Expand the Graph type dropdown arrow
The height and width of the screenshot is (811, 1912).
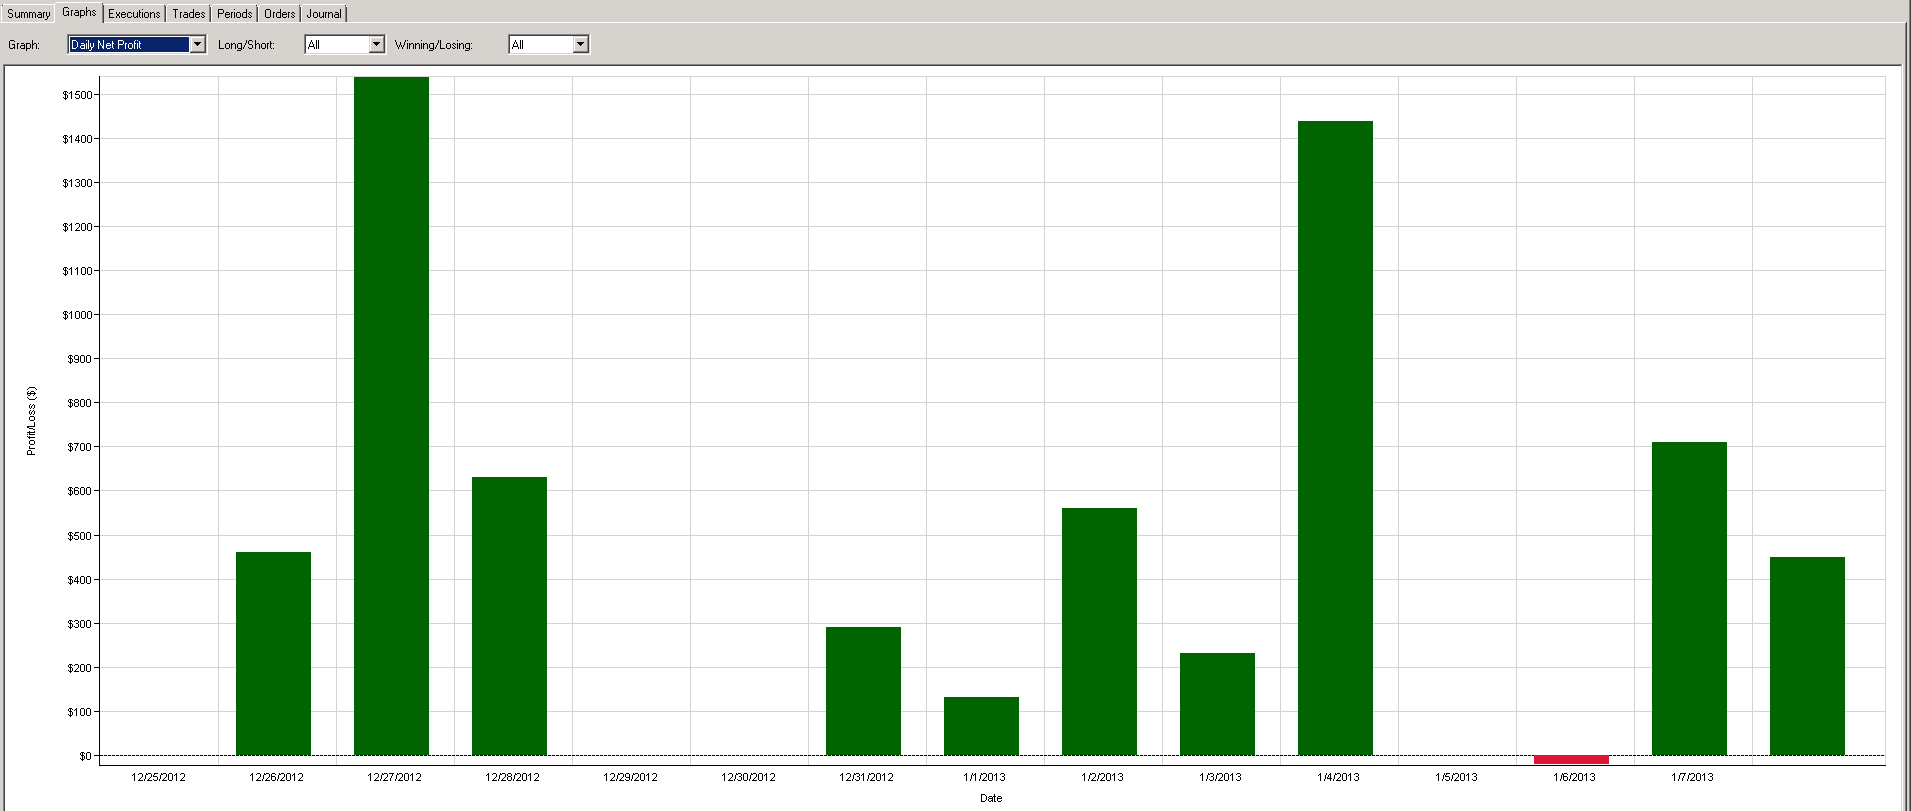pos(197,44)
